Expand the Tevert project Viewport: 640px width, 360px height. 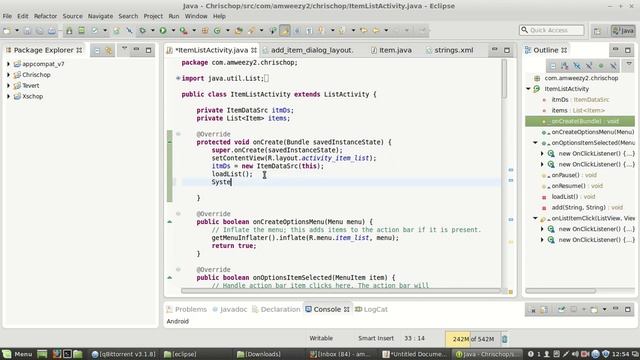pos(8,86)
